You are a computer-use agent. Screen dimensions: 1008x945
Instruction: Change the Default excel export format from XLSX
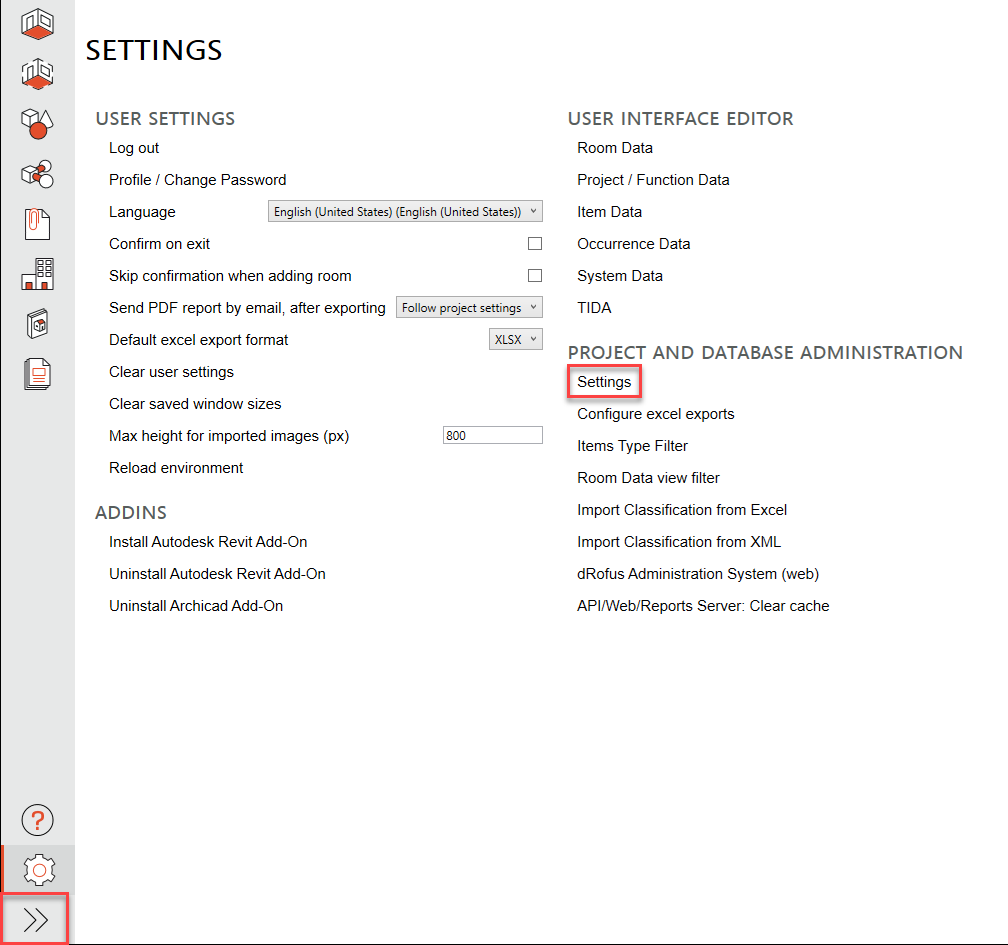[515, 339]
